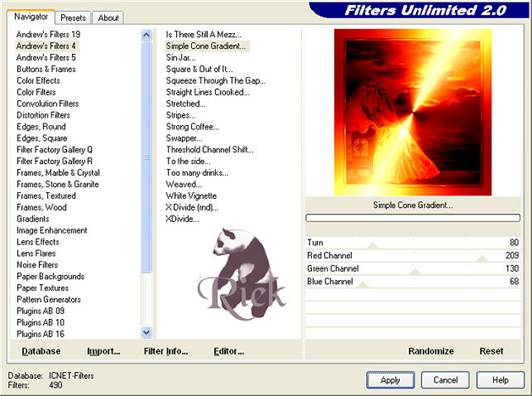Select Pattern Generators category
This screenshot has width=532, height=396.
49,299
